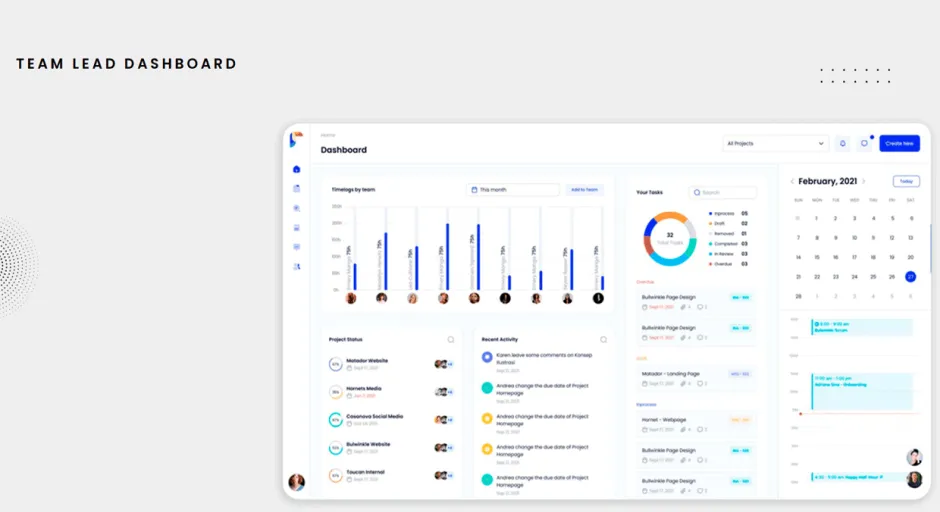Image resolution: width=940 pixels, height=512 pixels.
Task: Select February 14 on the calendar
Action: click(798, 257)
